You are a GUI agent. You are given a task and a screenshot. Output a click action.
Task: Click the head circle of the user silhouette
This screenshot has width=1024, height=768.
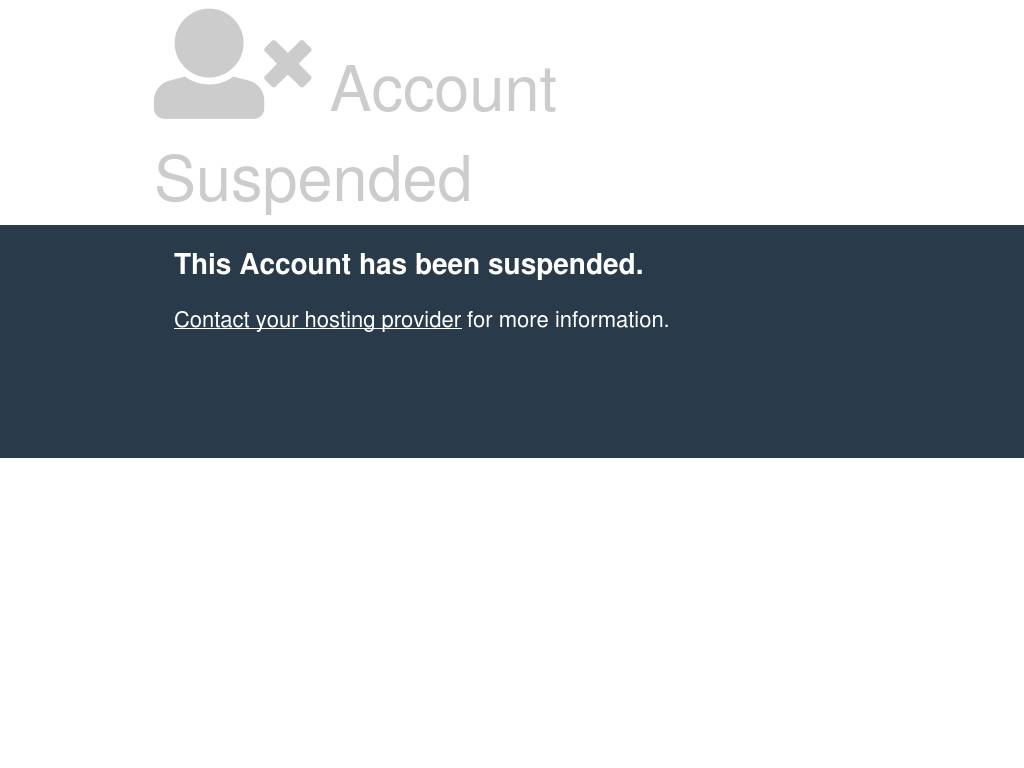(x=209, y=42)
